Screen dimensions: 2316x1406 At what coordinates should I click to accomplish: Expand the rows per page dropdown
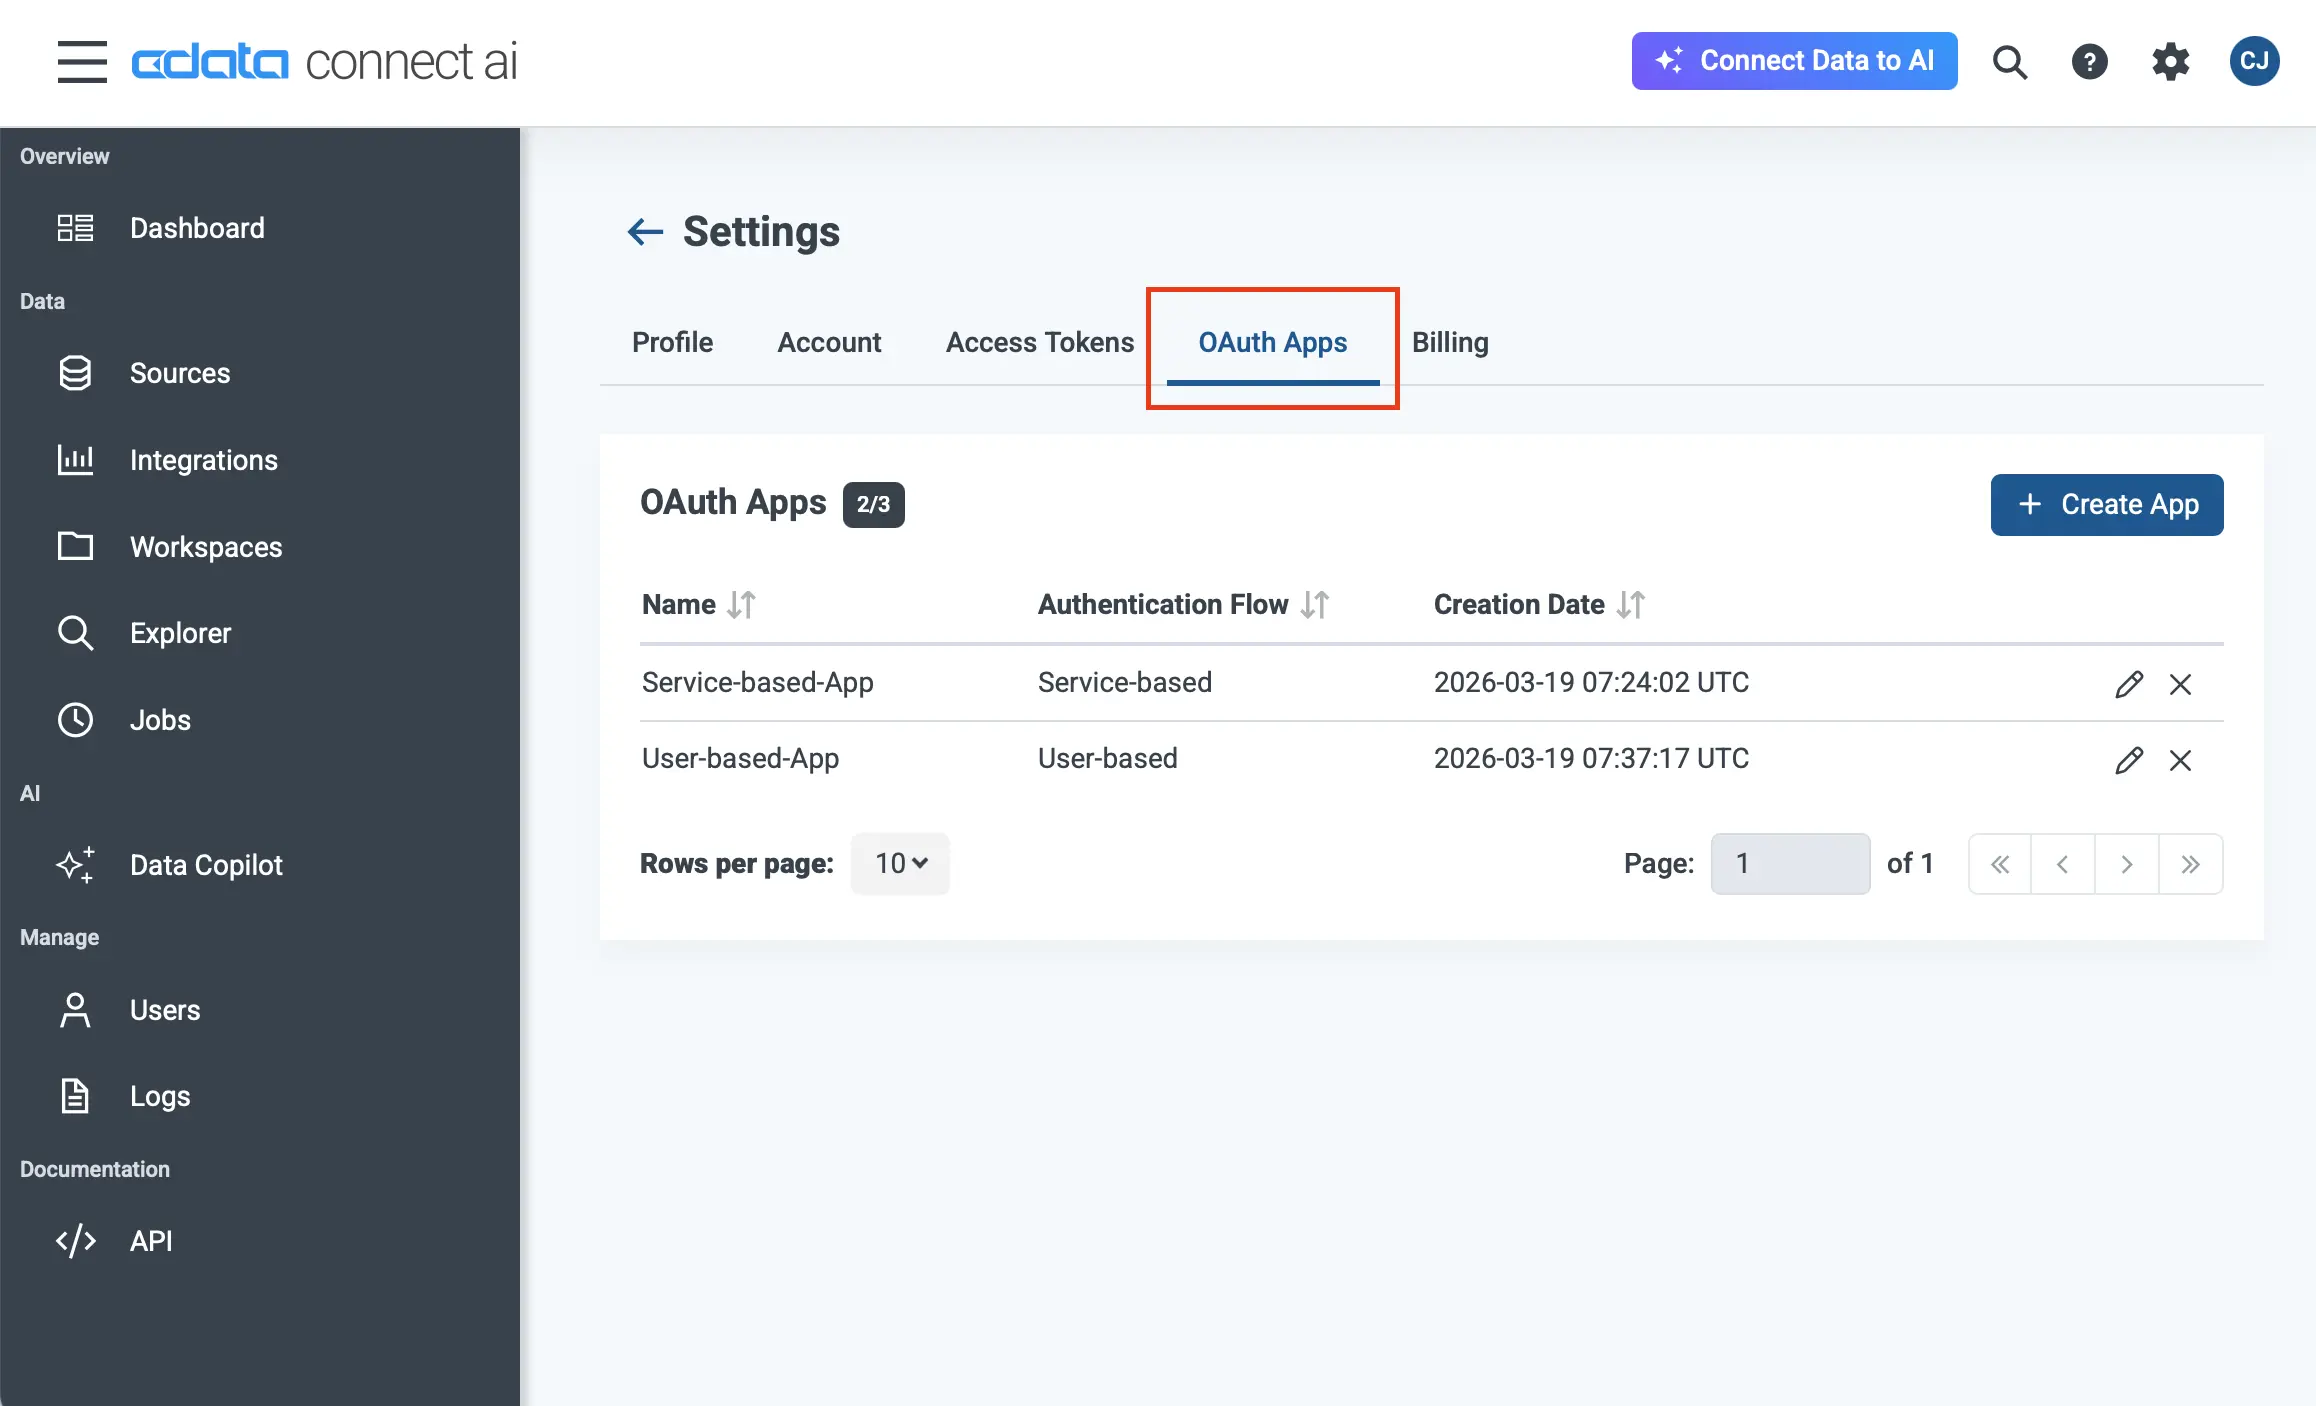click(900, 863)
